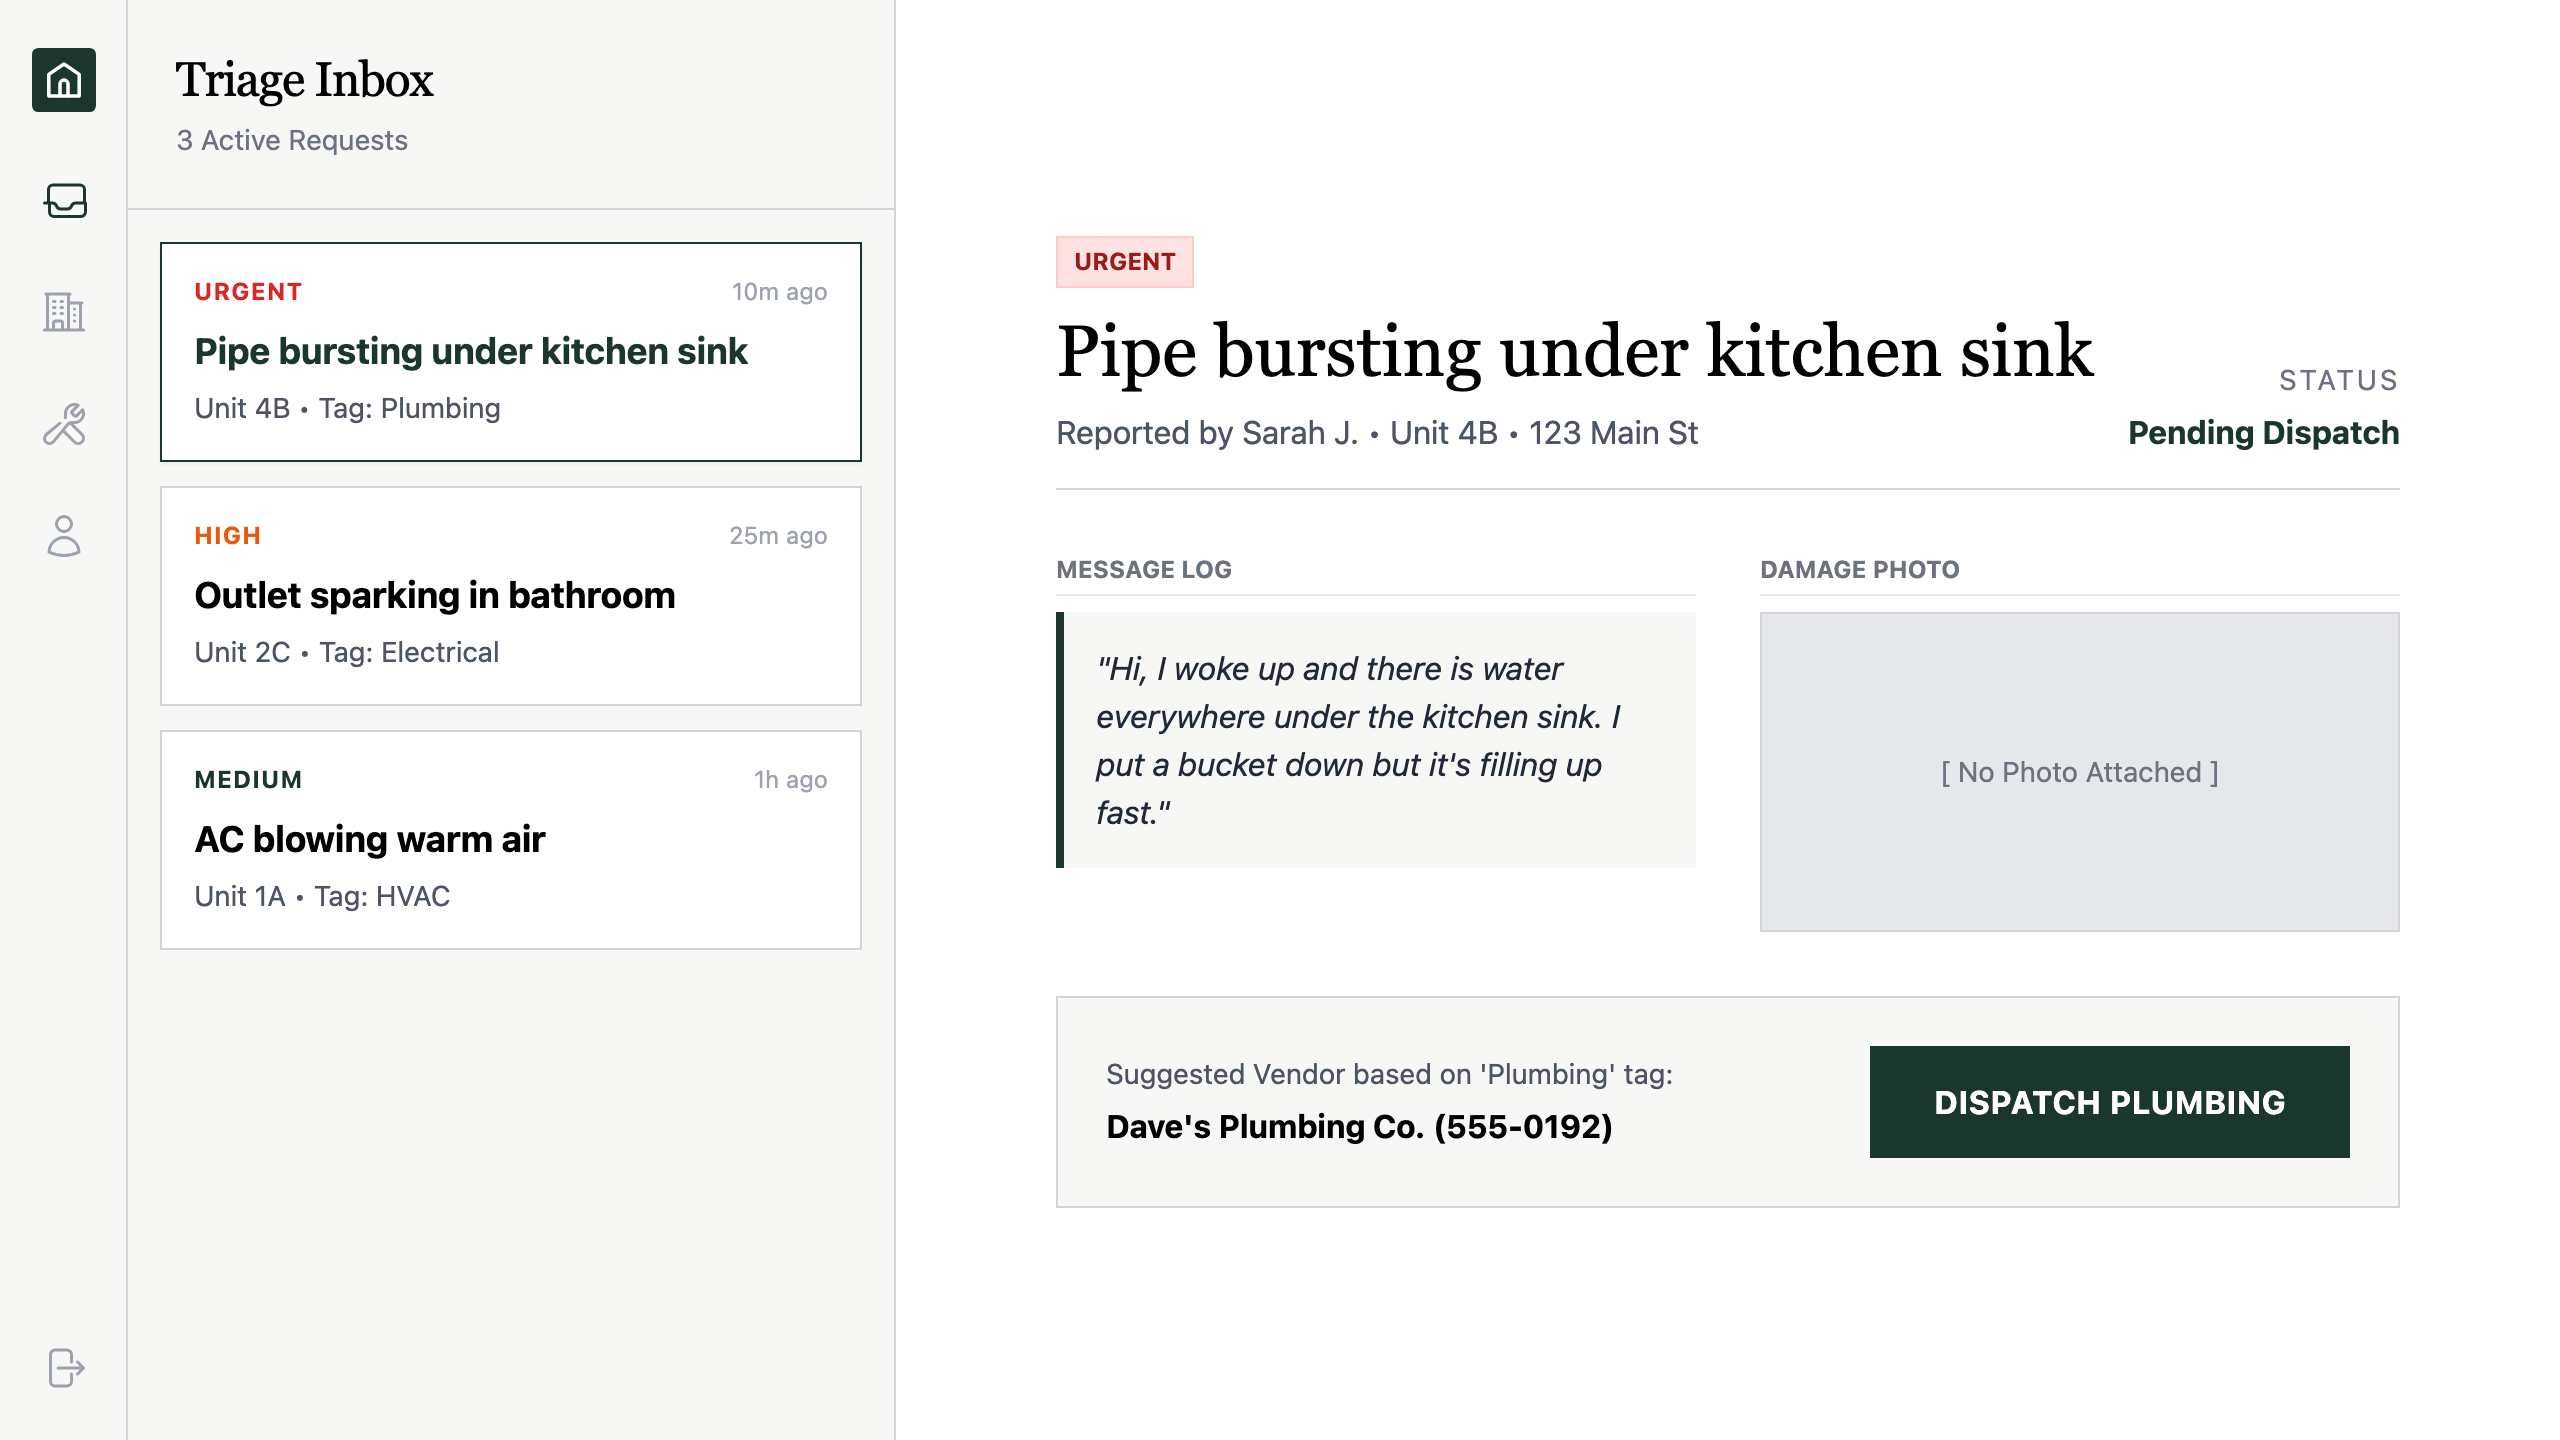Click the No Photo Attached placeholder
This screenshot has width=2560, height=1440.
pos(2078,772)
